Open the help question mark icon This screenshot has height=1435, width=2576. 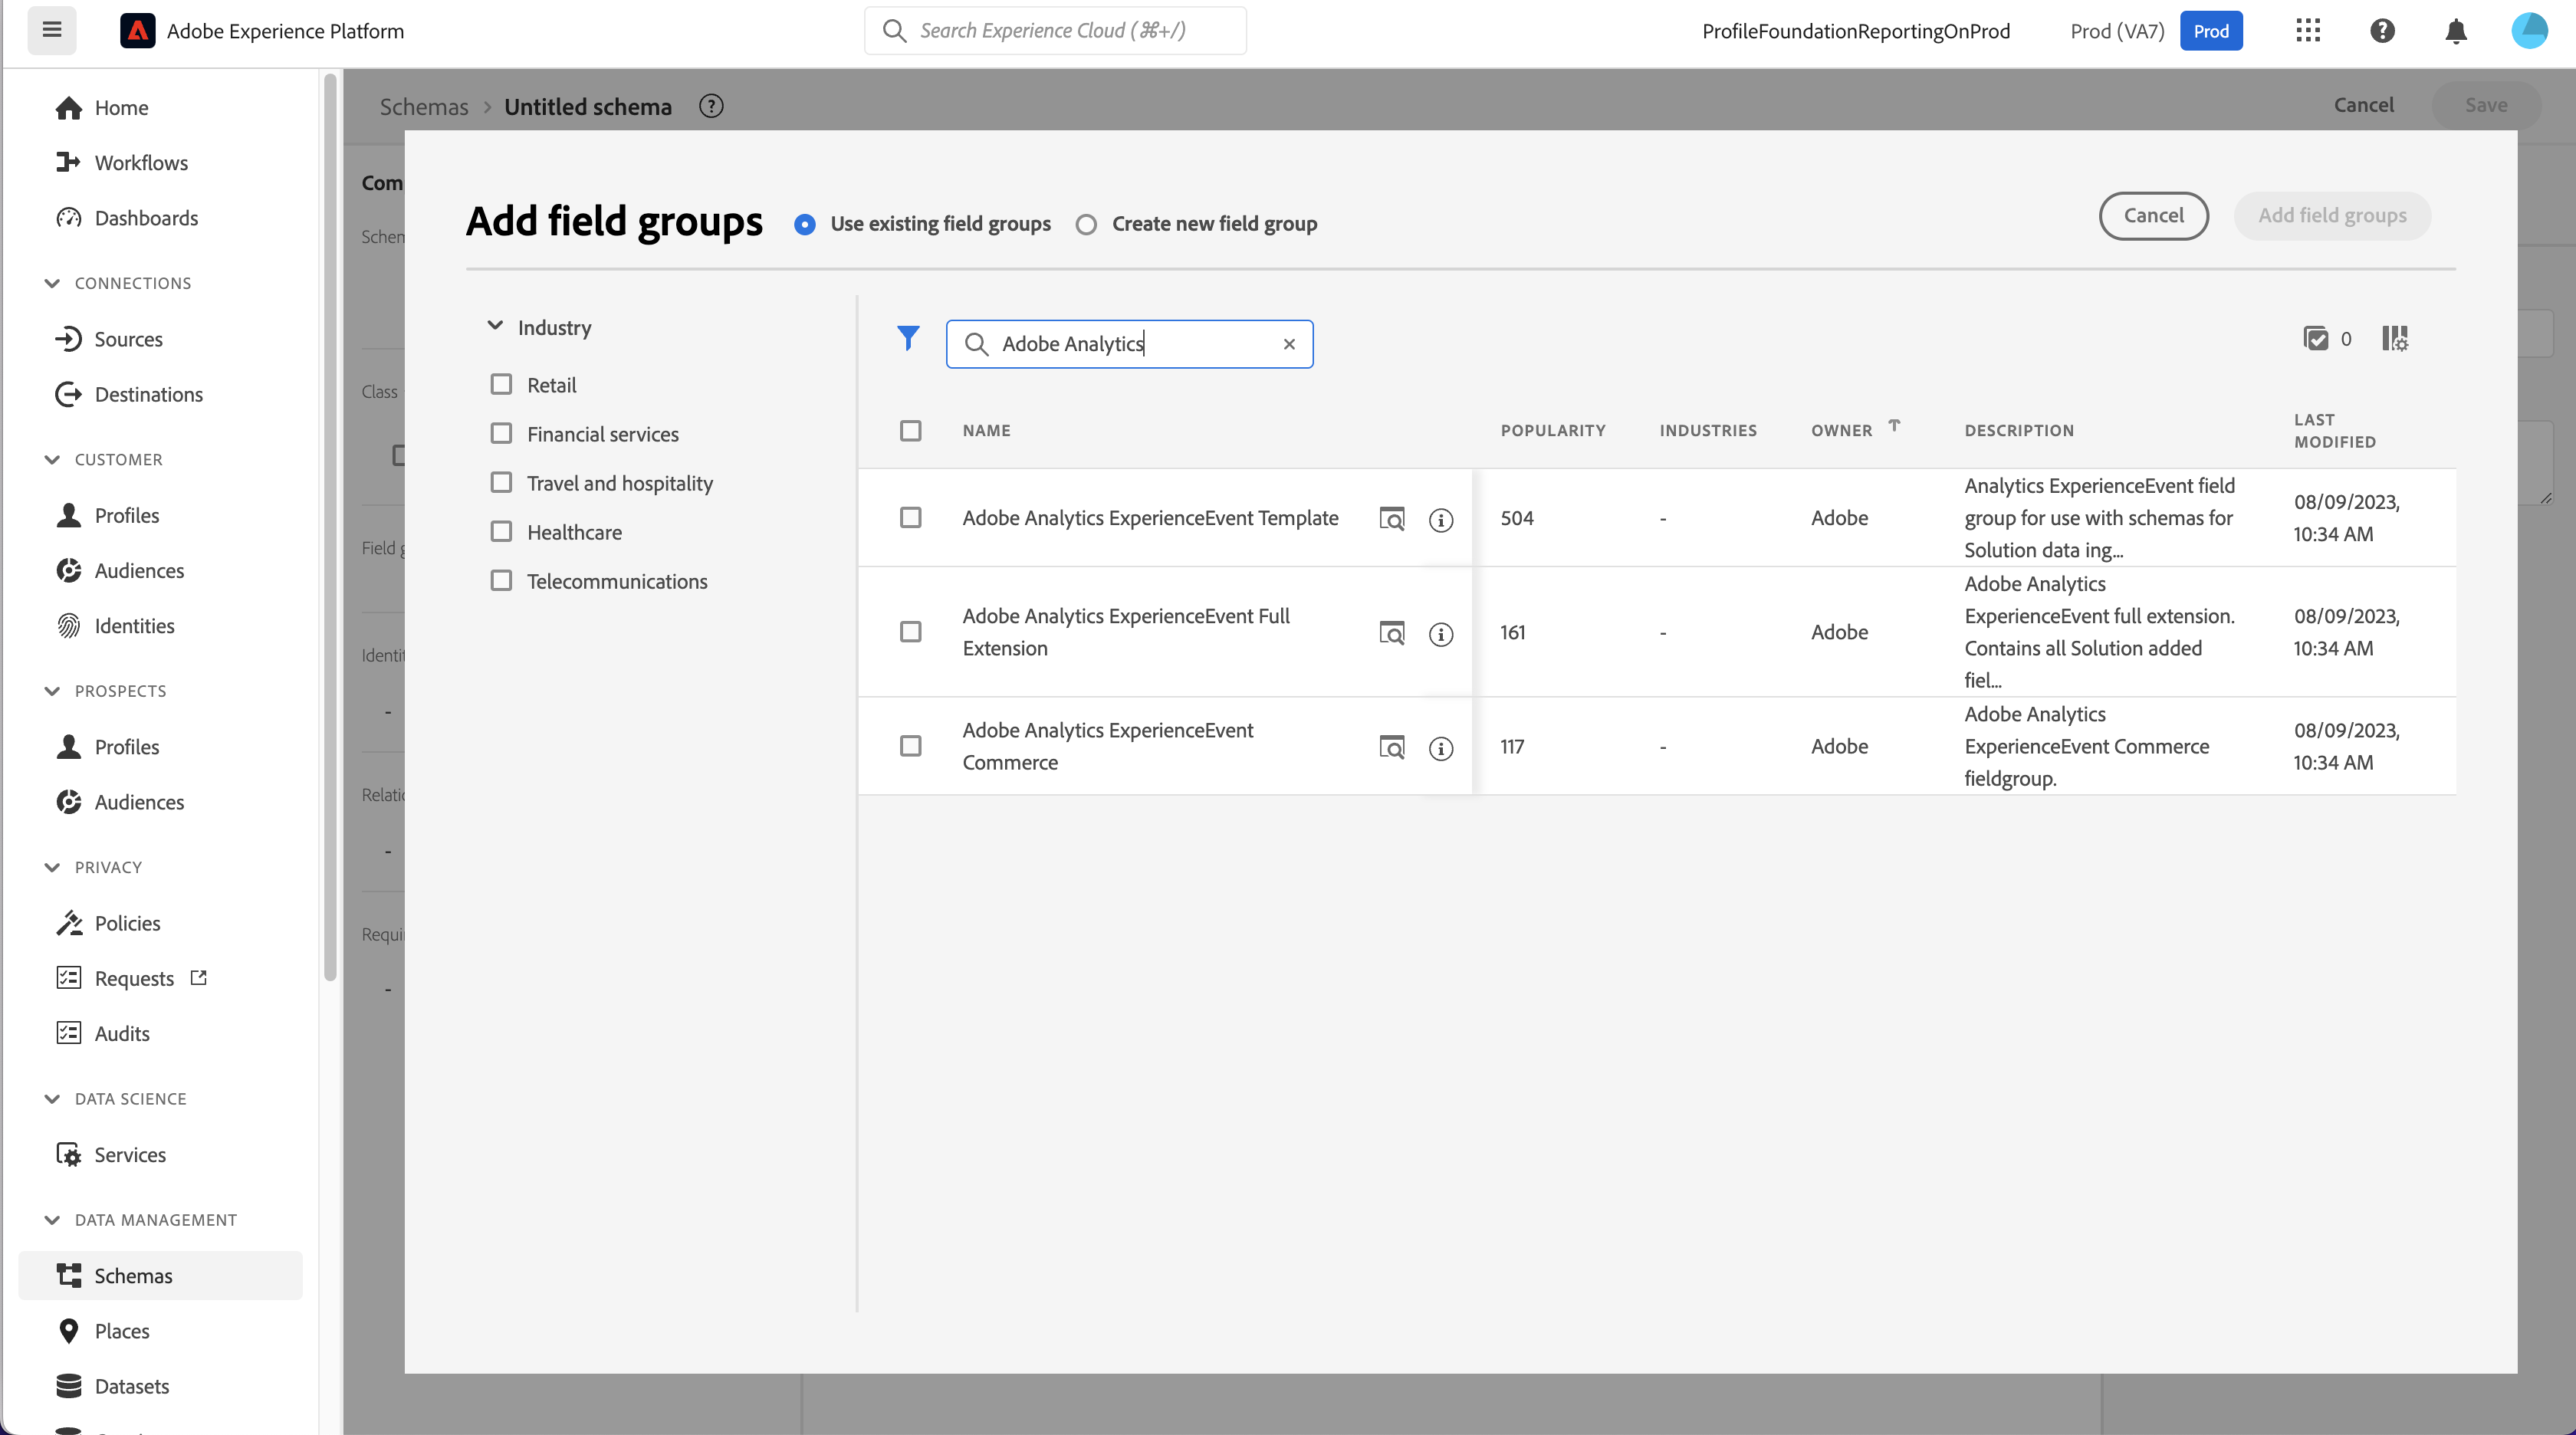(x=2382, y=31)
